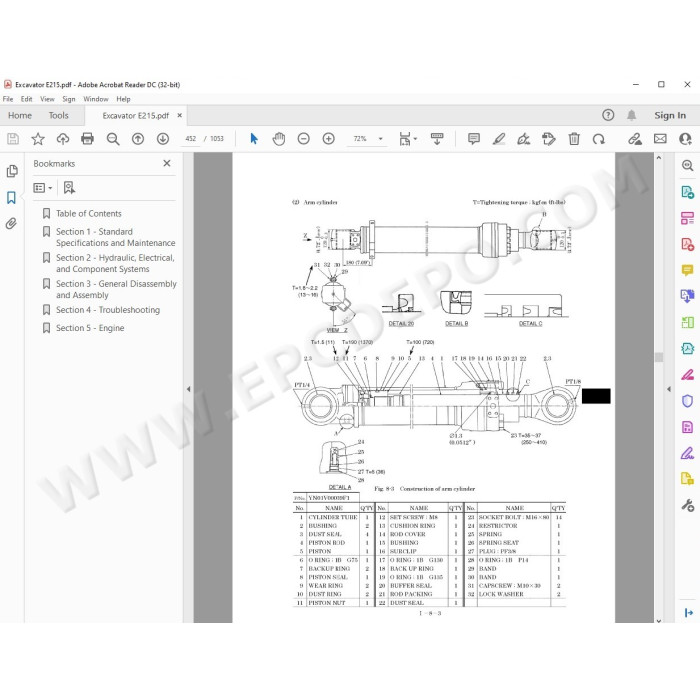700x700 pixels.
Task: Open the More Tools wrench icon
Action: pos(688,505)
